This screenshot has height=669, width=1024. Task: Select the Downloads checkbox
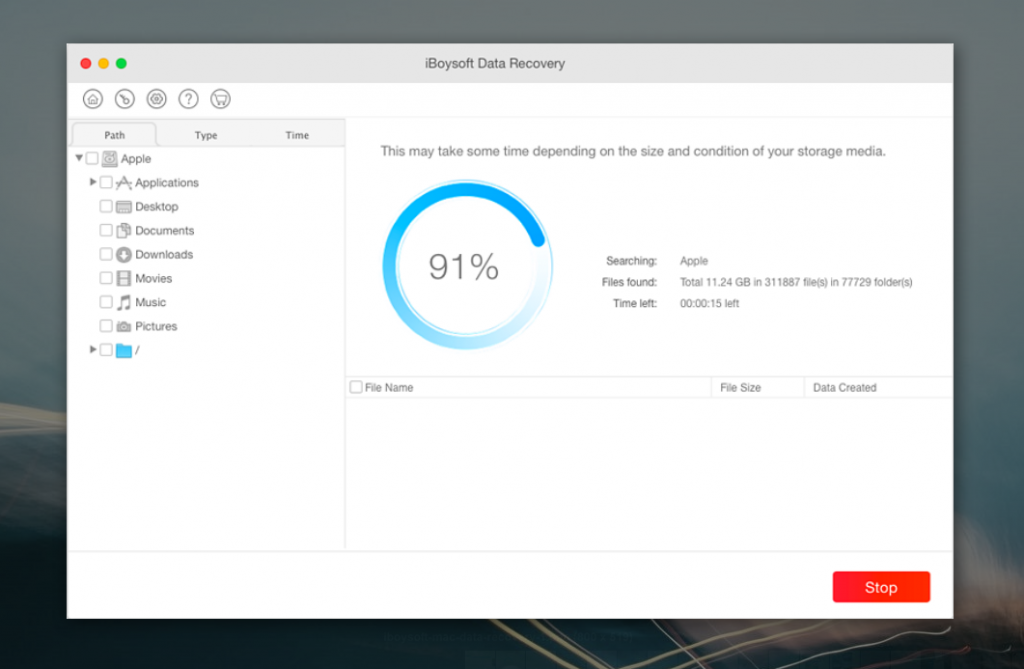coord(106,254)
